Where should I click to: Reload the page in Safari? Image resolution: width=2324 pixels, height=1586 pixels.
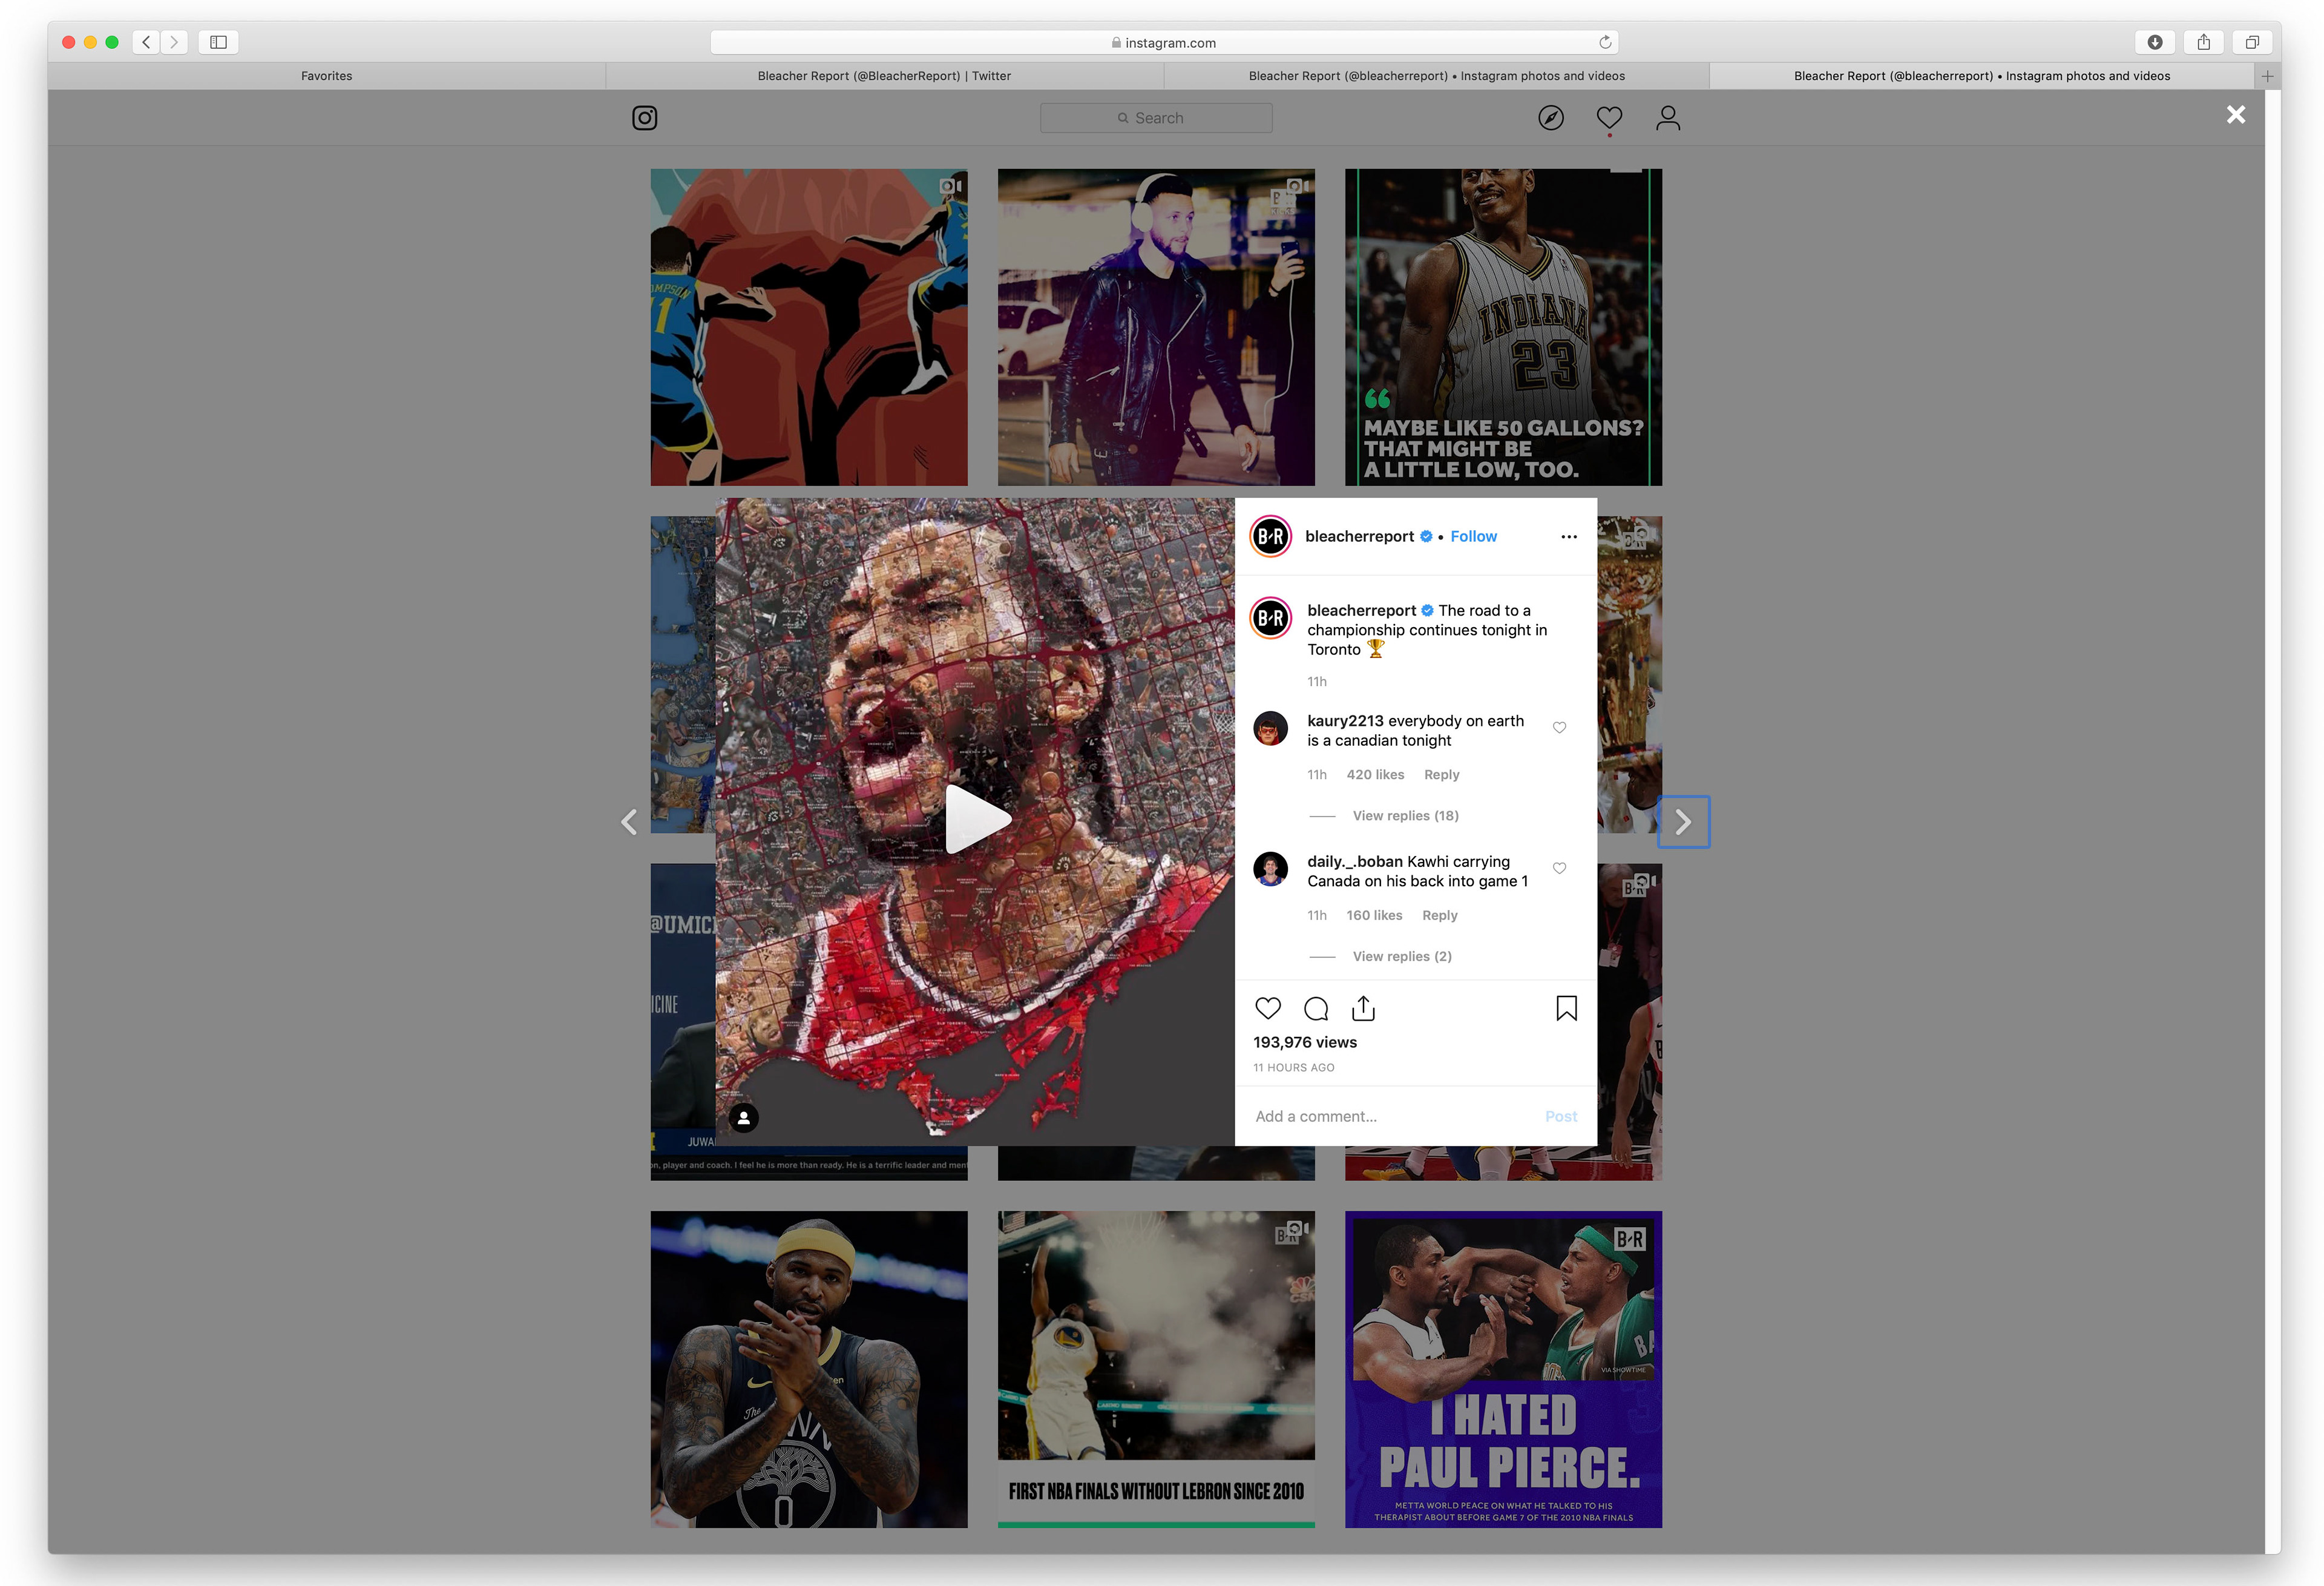click(x=1605, y=42)
